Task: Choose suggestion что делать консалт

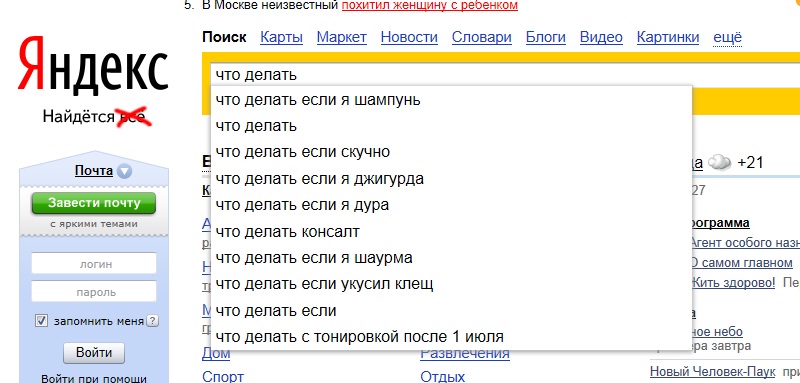Action: [451, 232]
